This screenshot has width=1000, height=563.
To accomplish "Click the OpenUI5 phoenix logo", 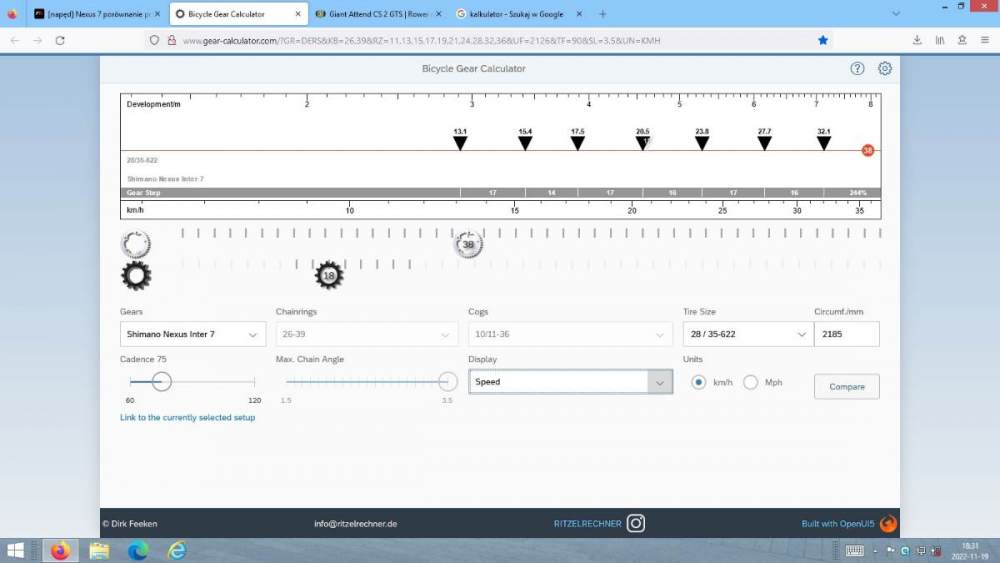I will pos(888,523).
